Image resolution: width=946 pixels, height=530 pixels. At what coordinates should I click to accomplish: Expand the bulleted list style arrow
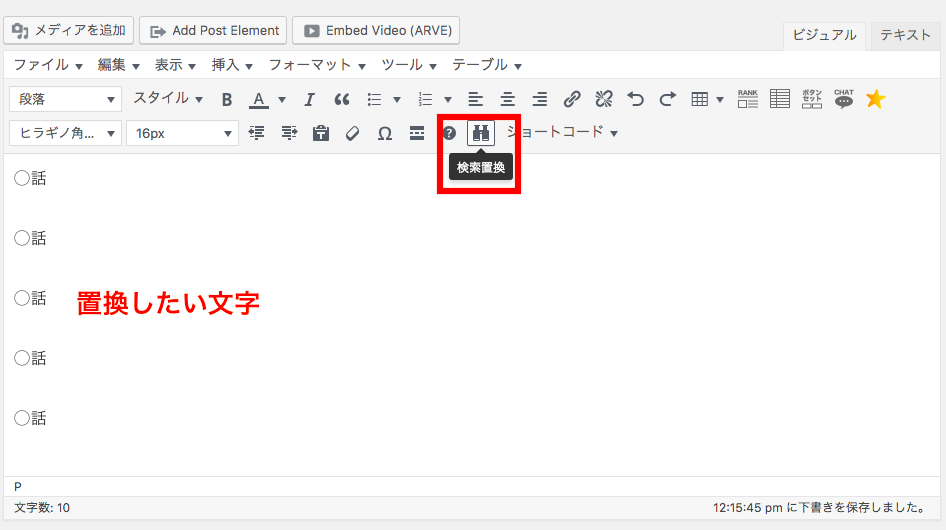click(397, 100)
